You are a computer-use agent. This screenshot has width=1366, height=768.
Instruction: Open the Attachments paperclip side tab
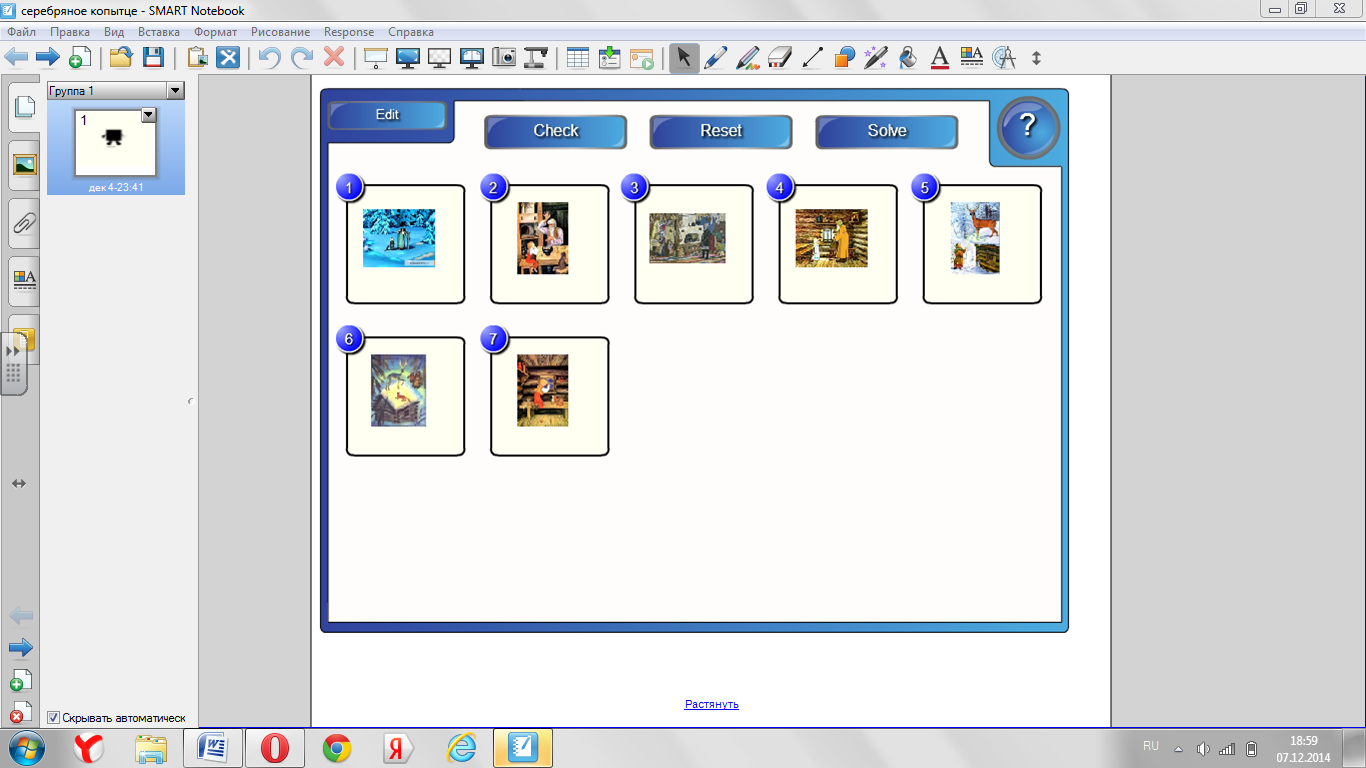coord(24,223)
